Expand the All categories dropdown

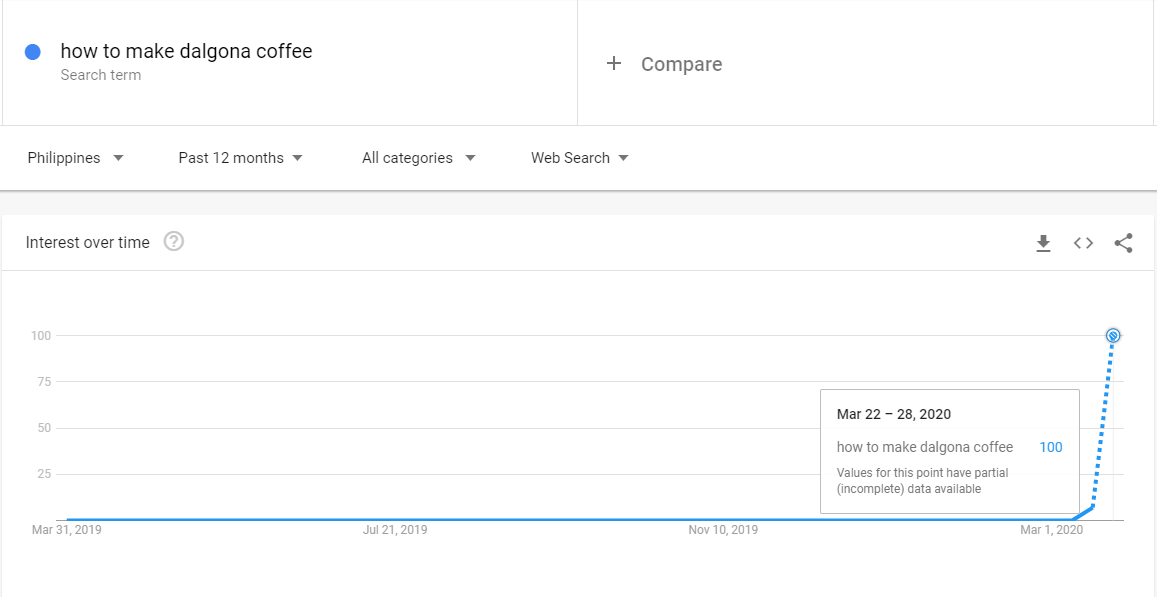[418, 158]
